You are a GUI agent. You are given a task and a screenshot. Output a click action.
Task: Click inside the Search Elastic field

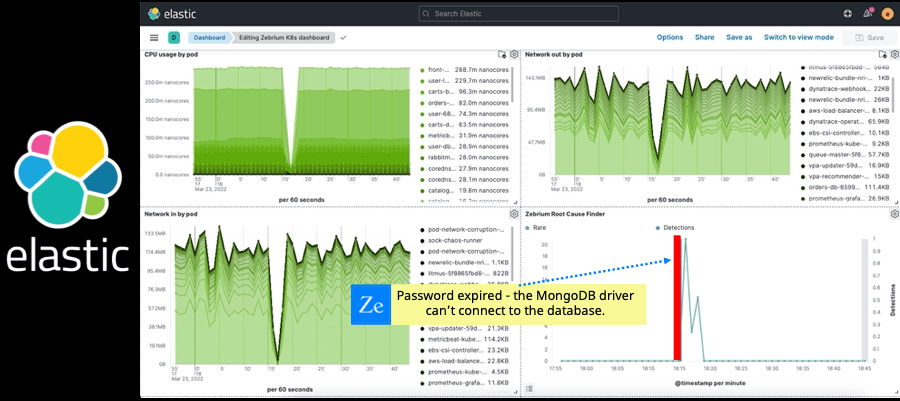coord(519,14)
